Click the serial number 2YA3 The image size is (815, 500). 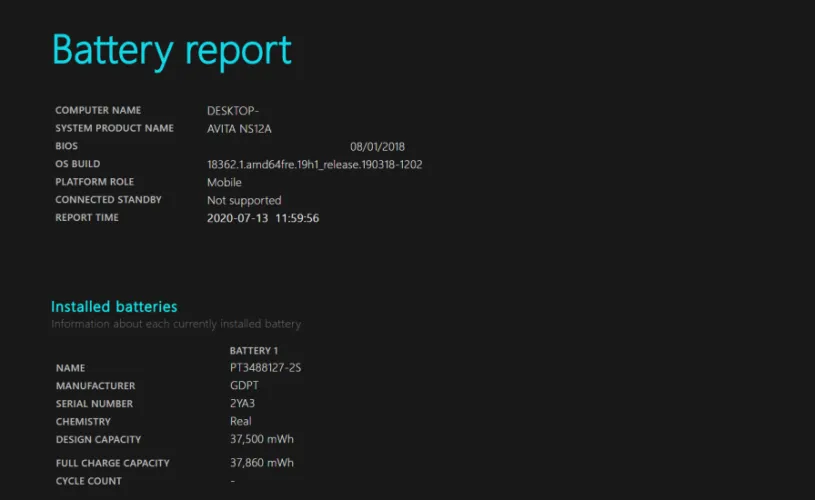(243, 404)
